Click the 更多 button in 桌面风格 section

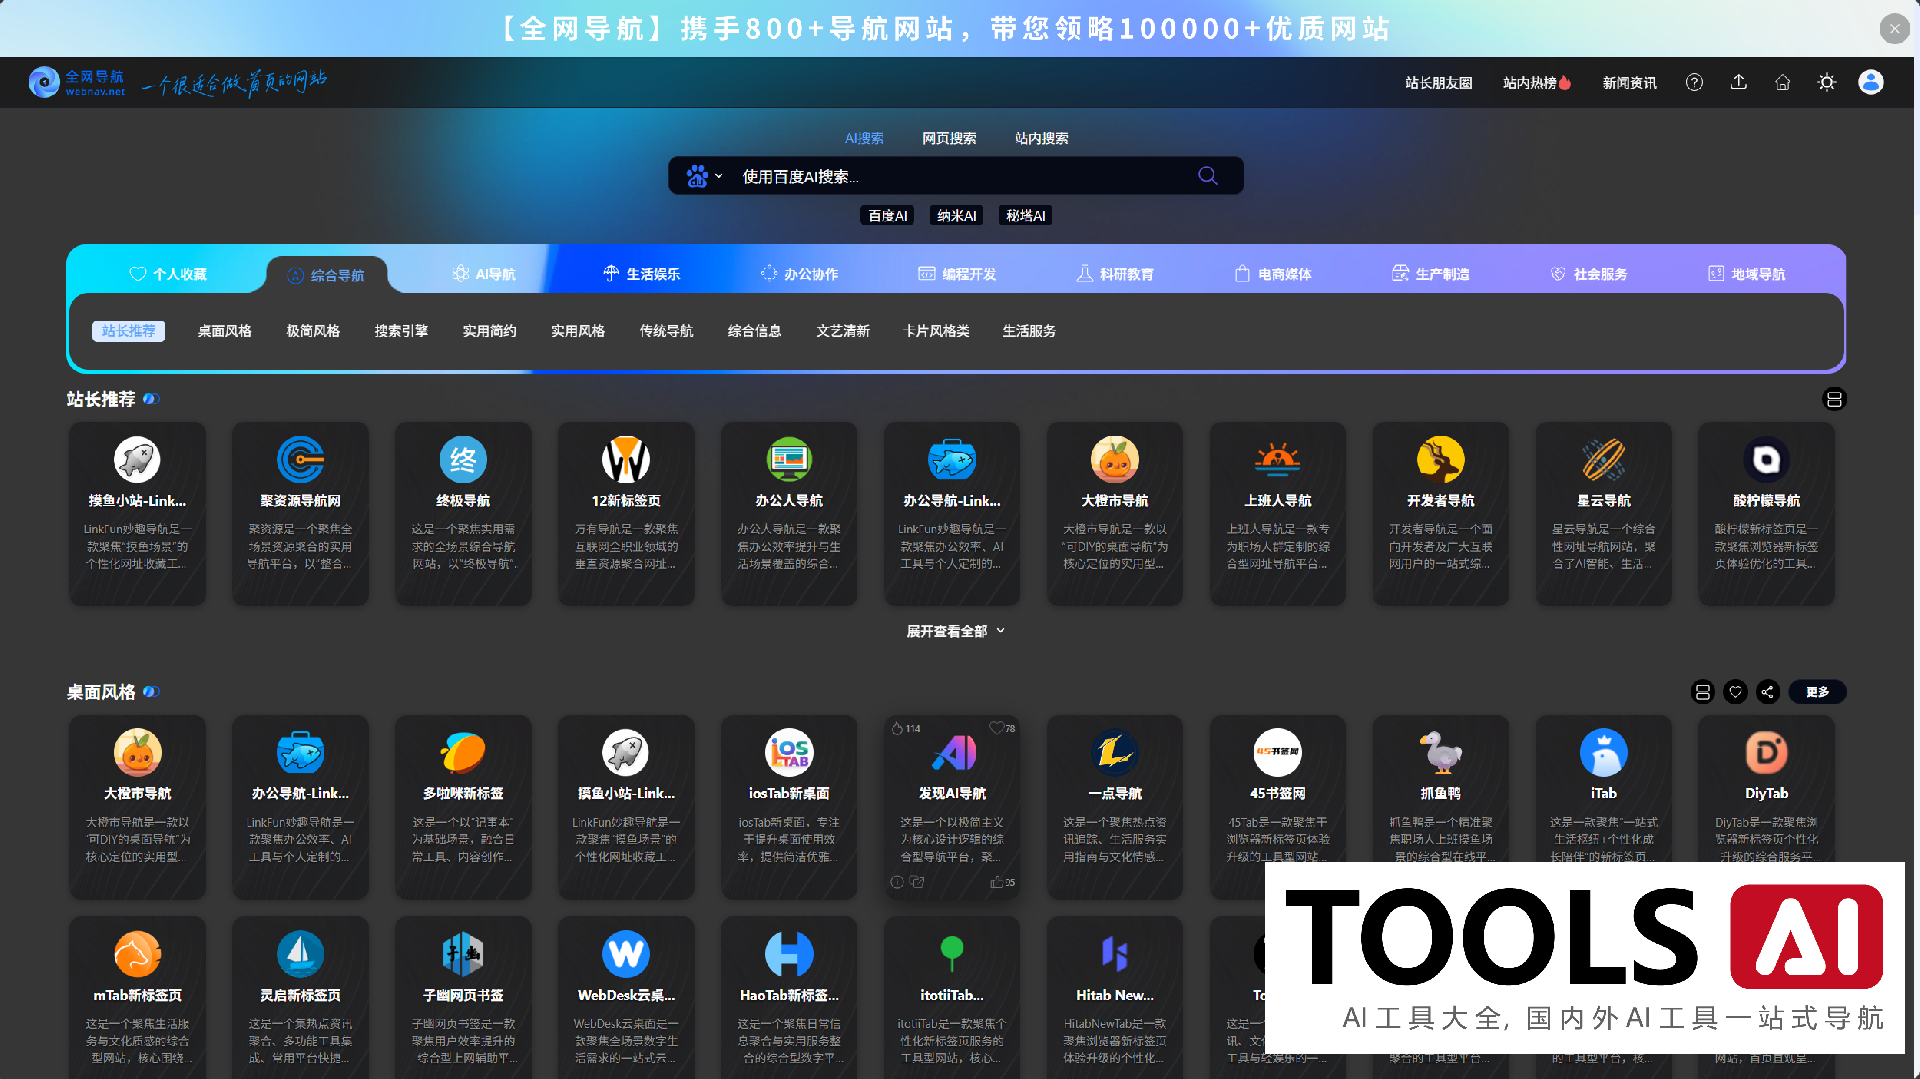pos(1817,691)
